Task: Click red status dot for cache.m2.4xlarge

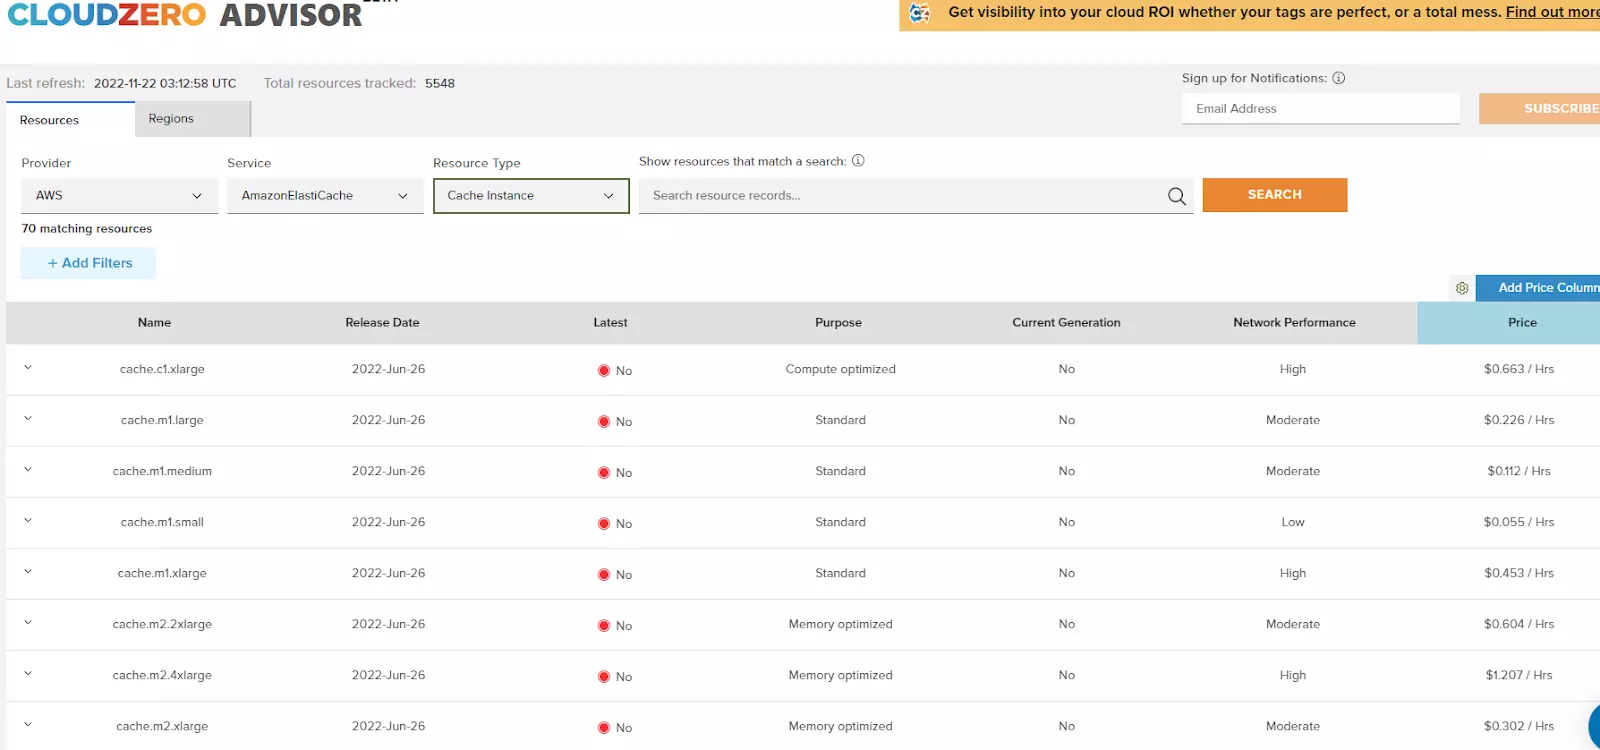Action: 604,677
